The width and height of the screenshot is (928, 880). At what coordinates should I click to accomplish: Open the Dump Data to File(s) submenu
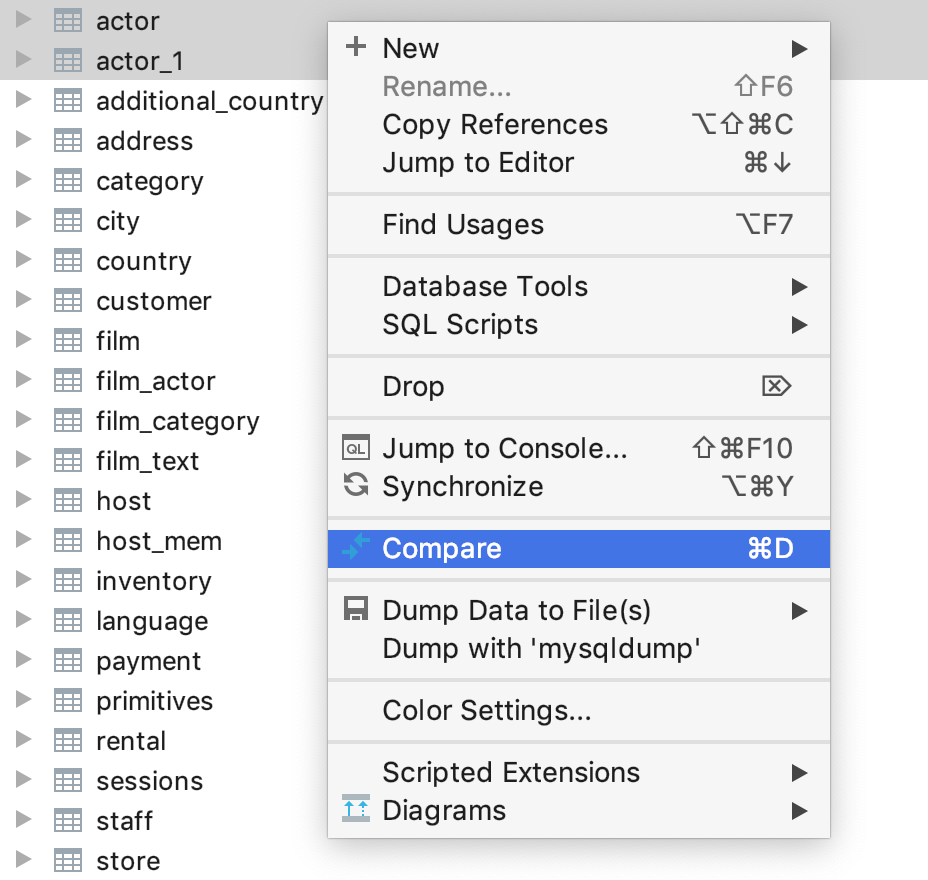579,611
